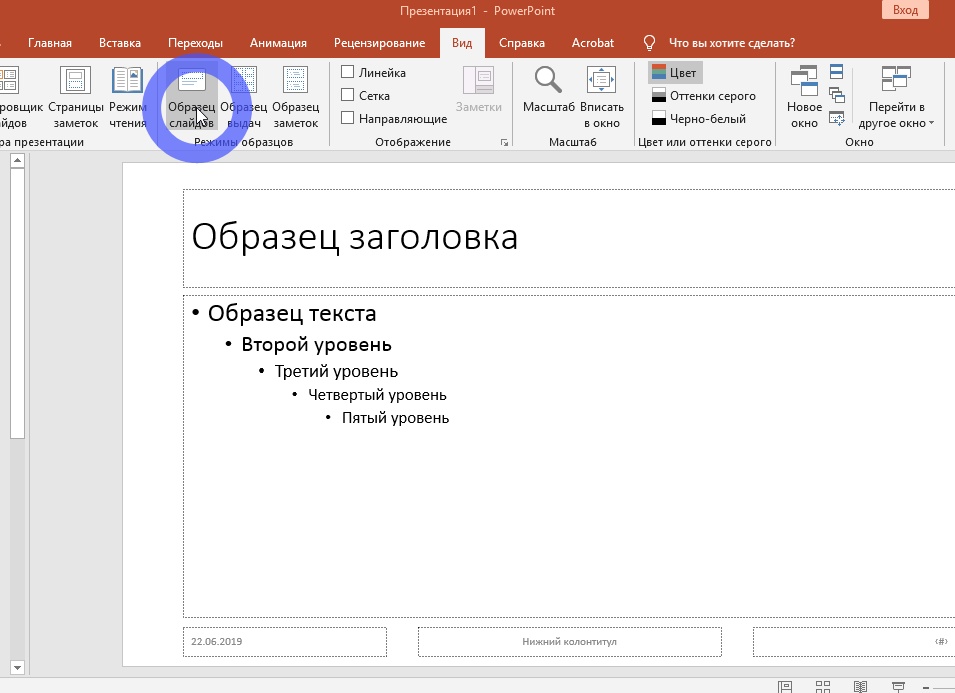Open the Show (Отображение) group dialog launcher
This screenshot has width=955, height=693.
click(504, 142)
